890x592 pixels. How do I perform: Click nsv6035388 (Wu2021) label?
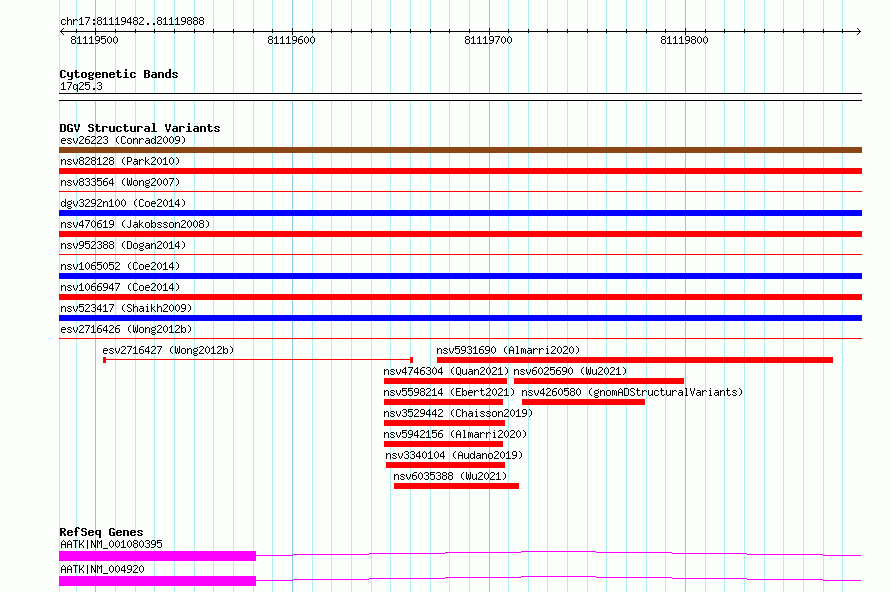click(450, 476)
